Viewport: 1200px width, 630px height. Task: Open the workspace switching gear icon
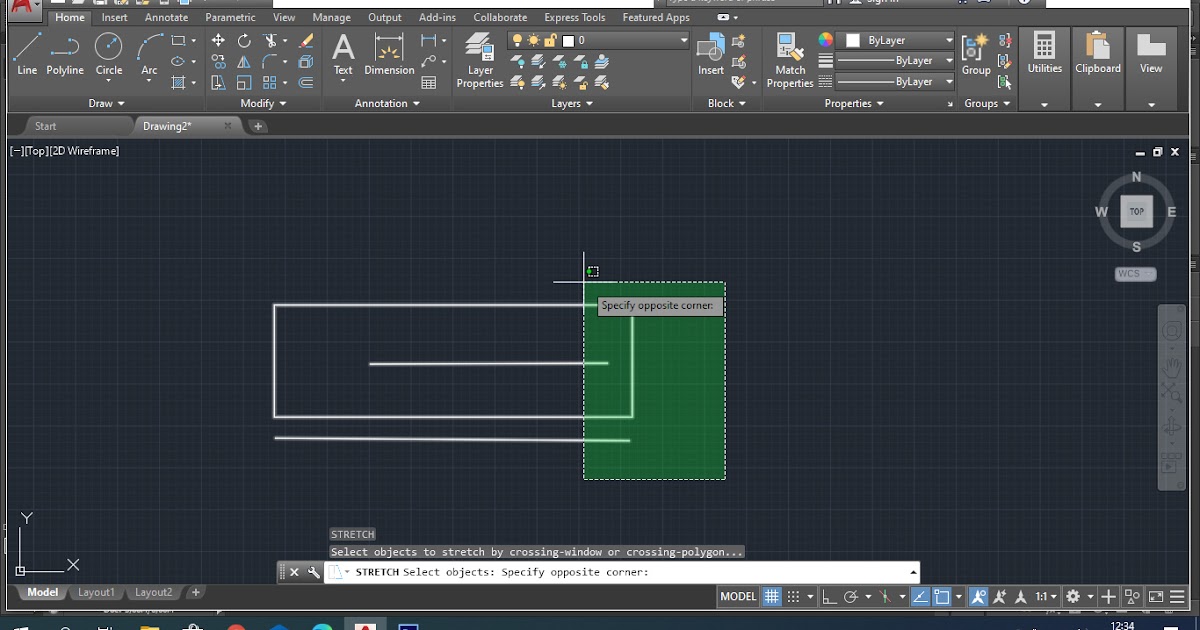coord(1073,597)
